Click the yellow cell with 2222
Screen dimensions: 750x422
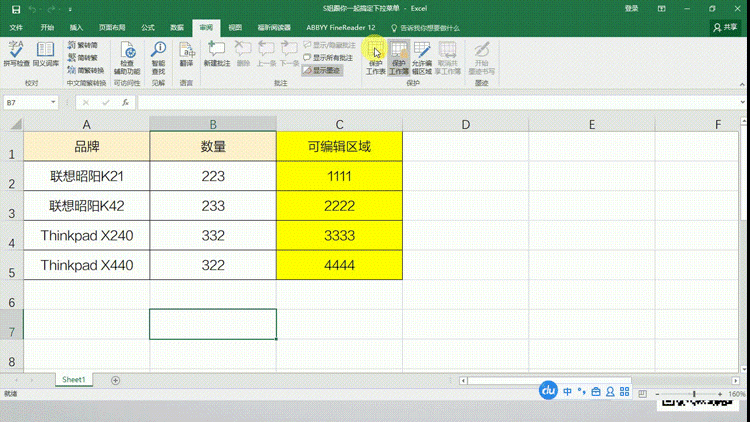point(339,206)
